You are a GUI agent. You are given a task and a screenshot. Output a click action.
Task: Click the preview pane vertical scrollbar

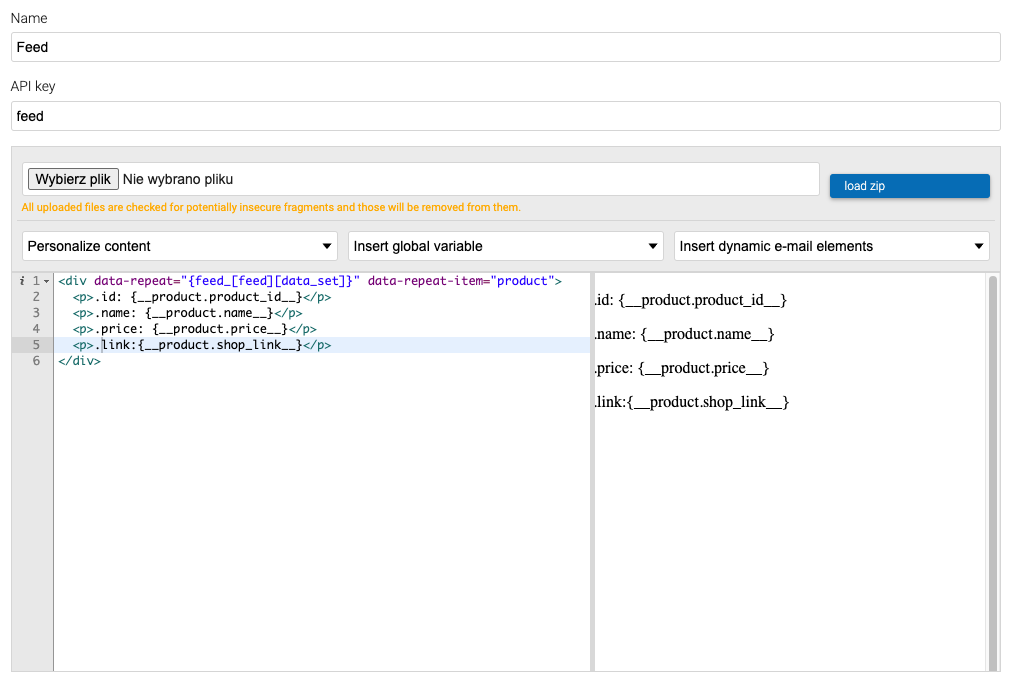coord(992,470)
